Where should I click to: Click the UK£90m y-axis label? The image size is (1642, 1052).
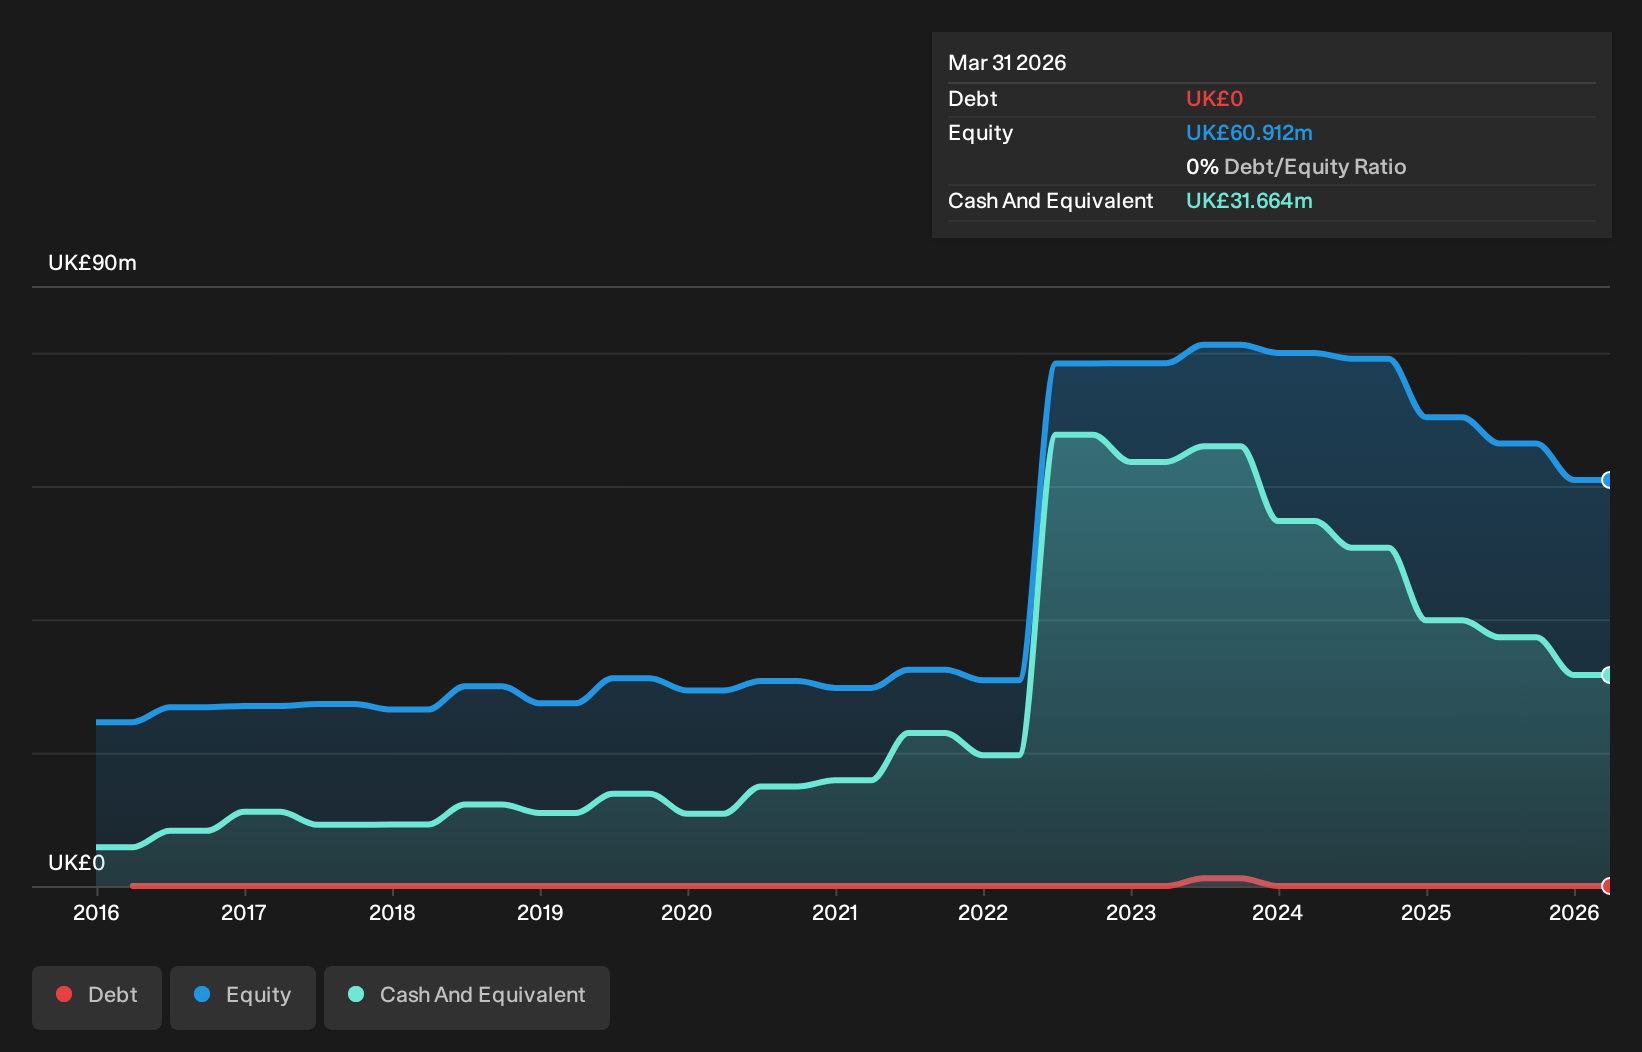click(x=93, y=263)
